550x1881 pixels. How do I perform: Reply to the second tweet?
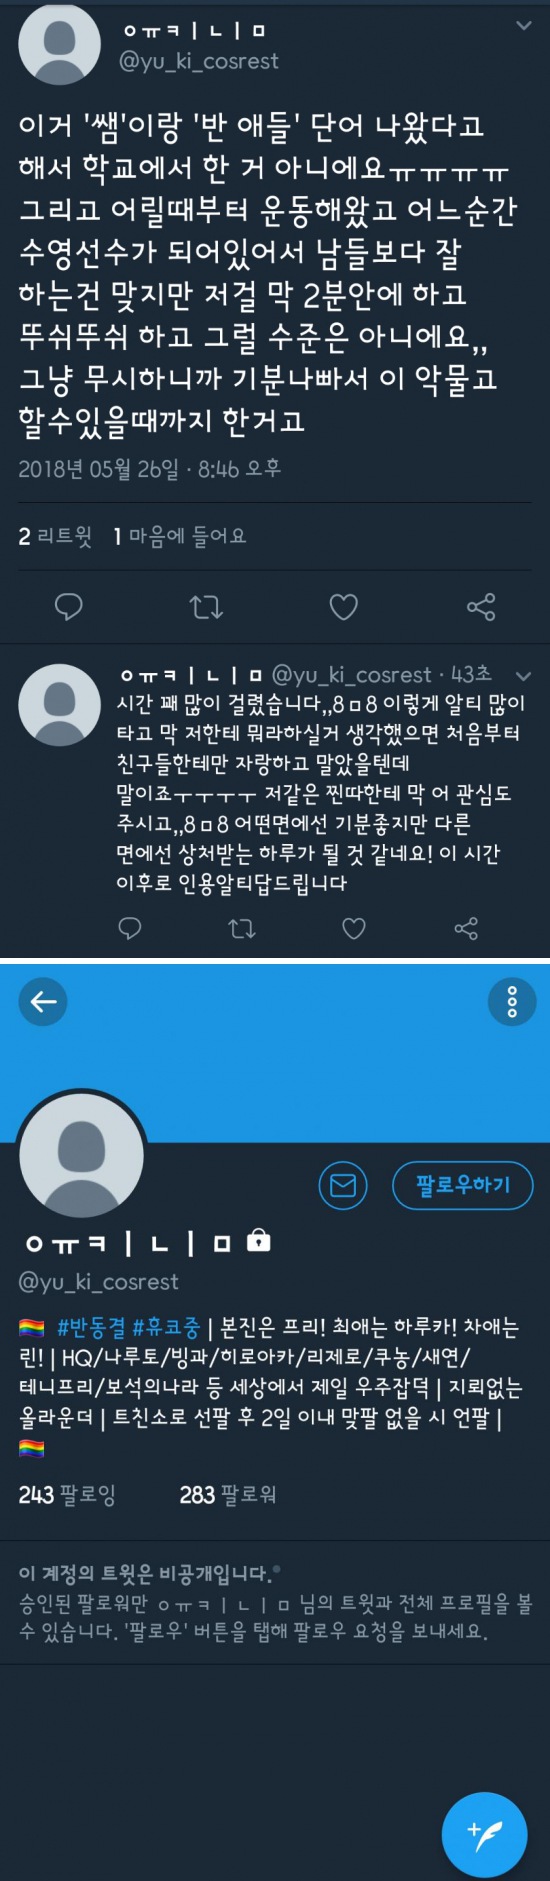point(130,929)
